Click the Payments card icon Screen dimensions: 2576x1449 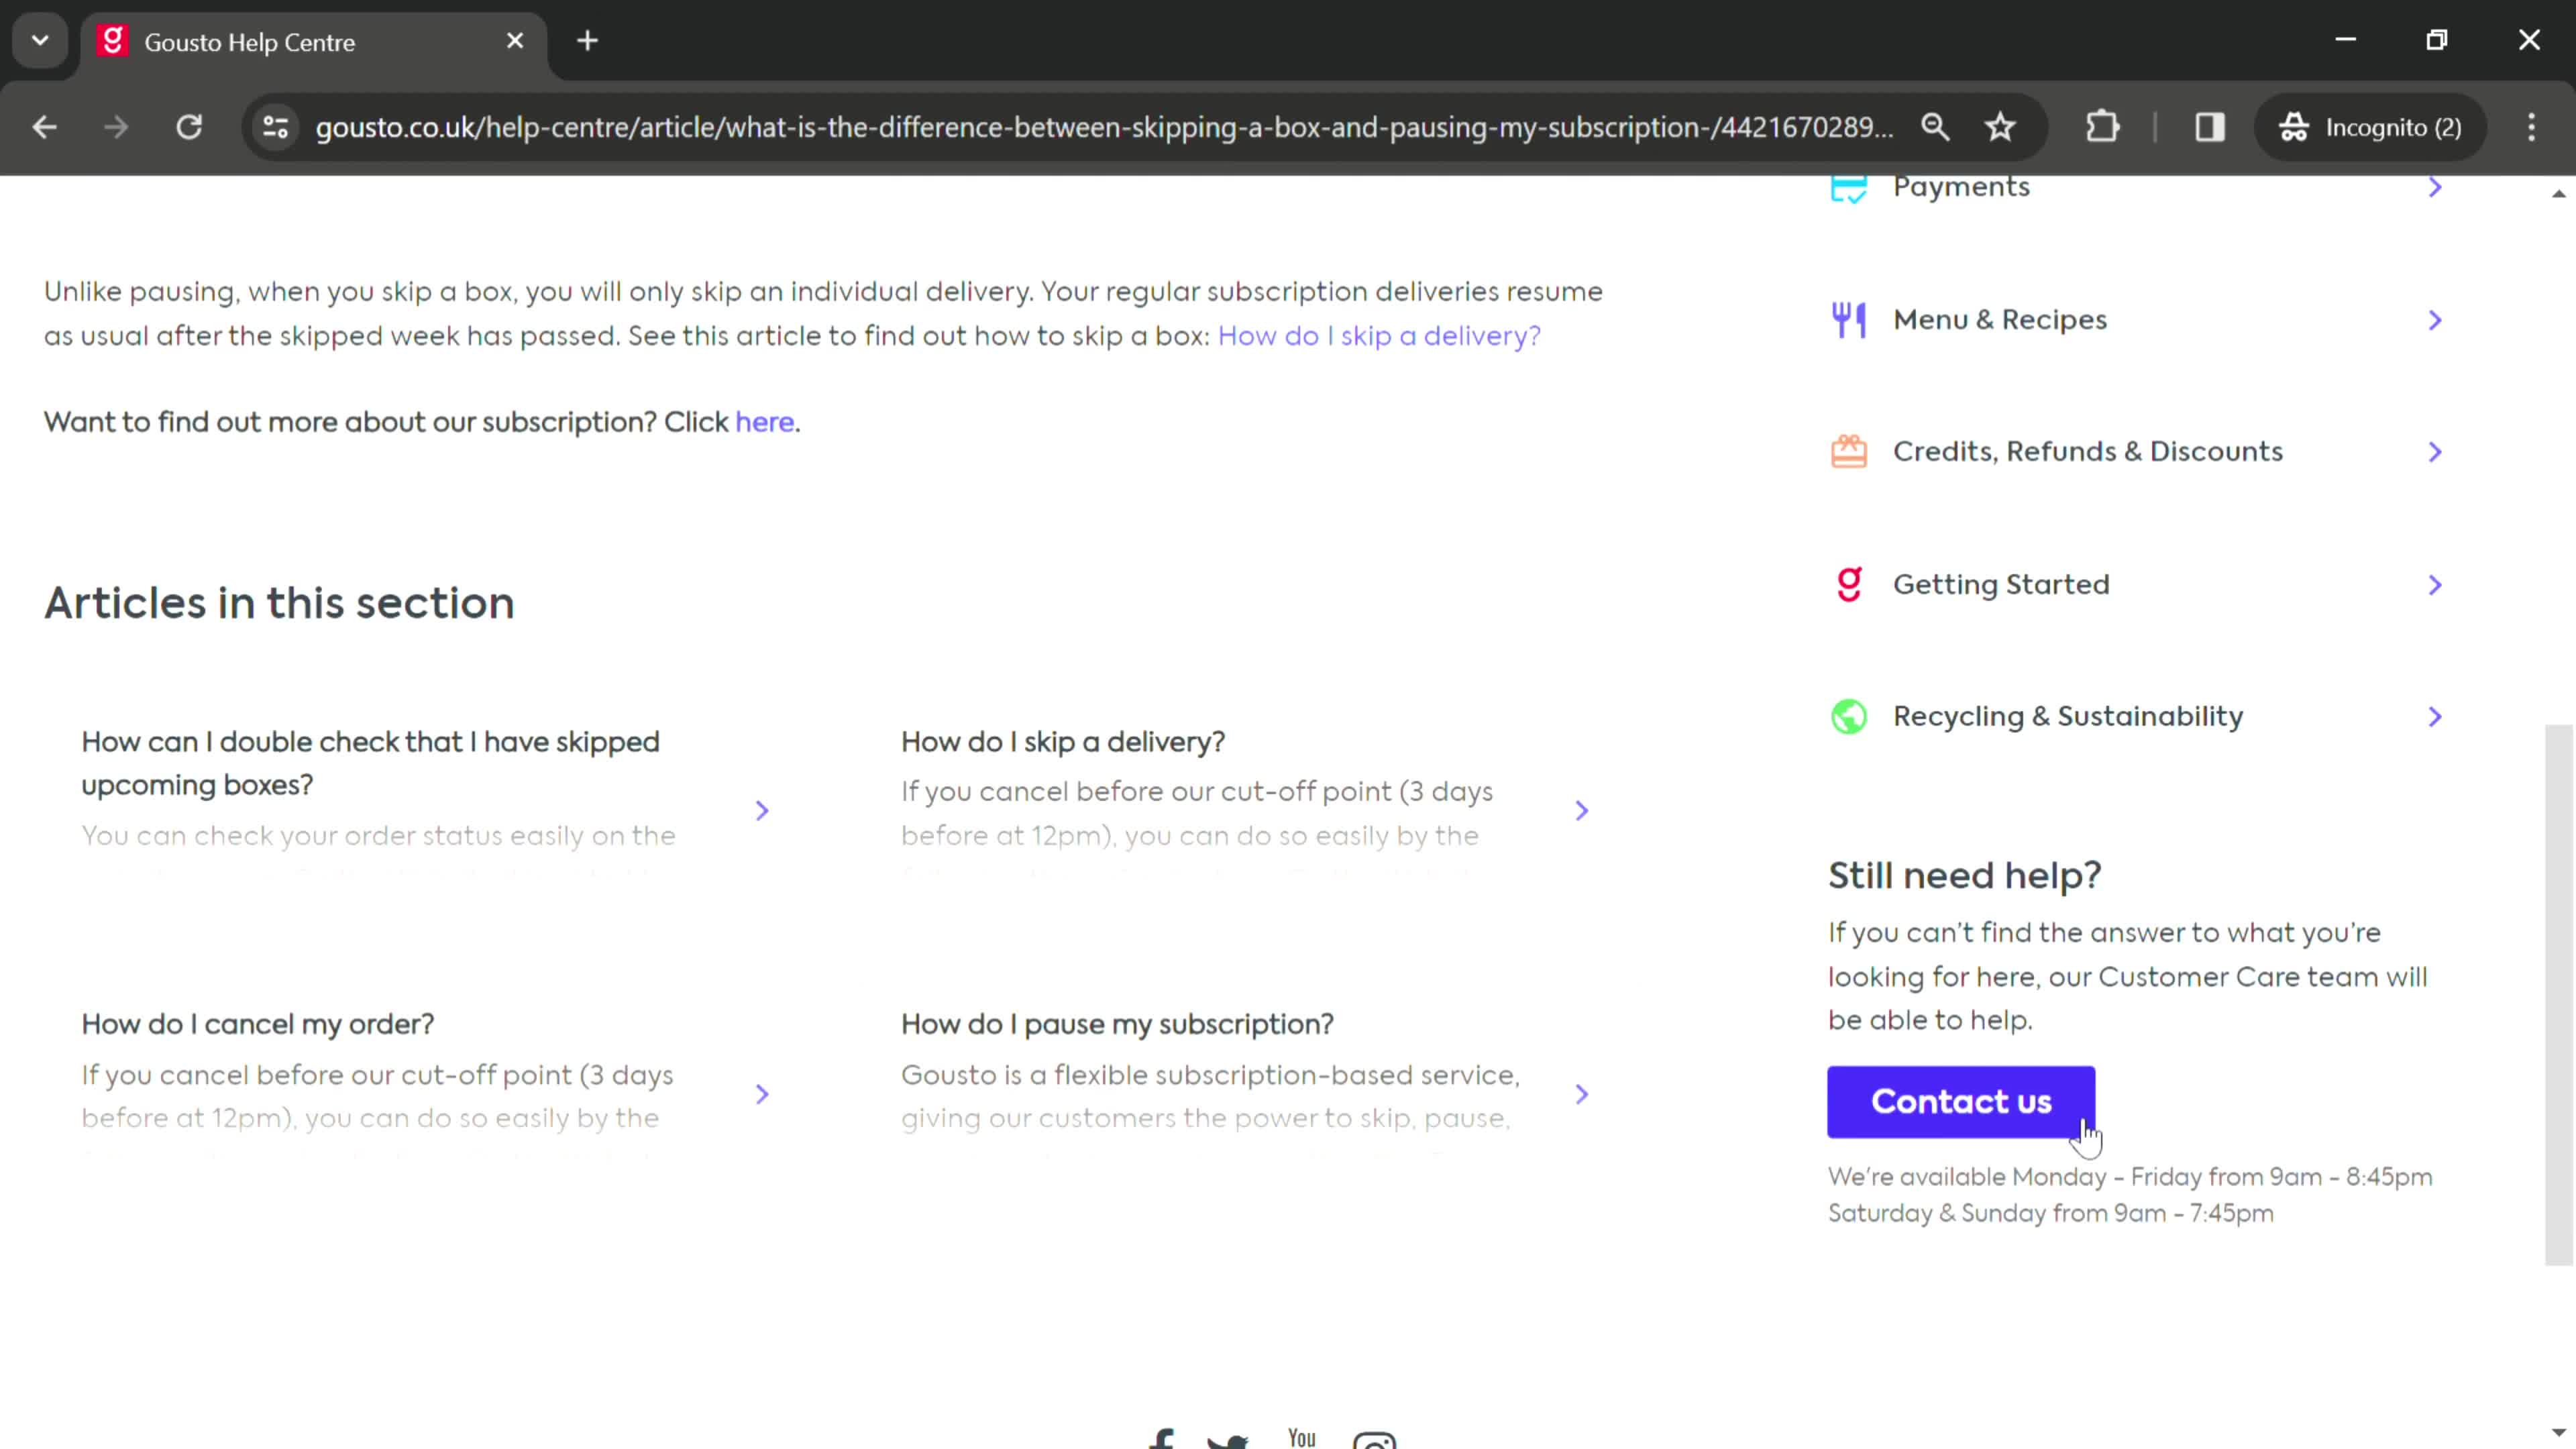click(1848, 189)
